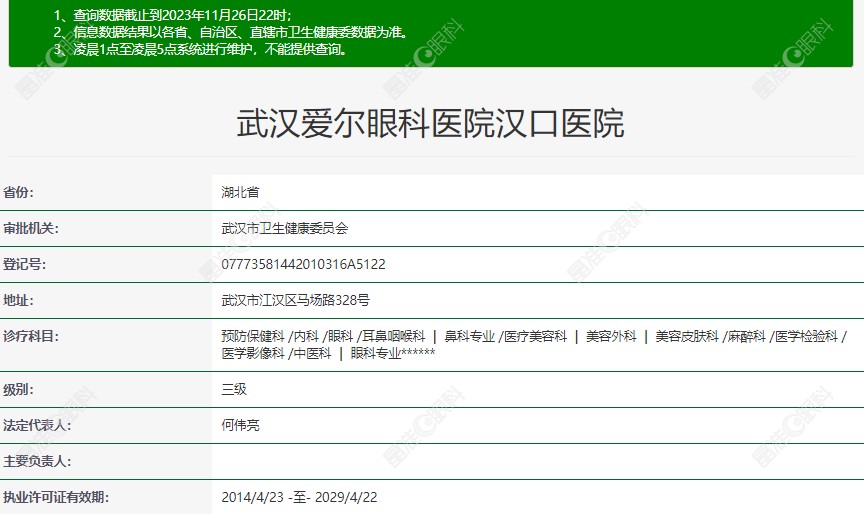Select 武汉市卫生健康委员会 approval authority text

285,228
